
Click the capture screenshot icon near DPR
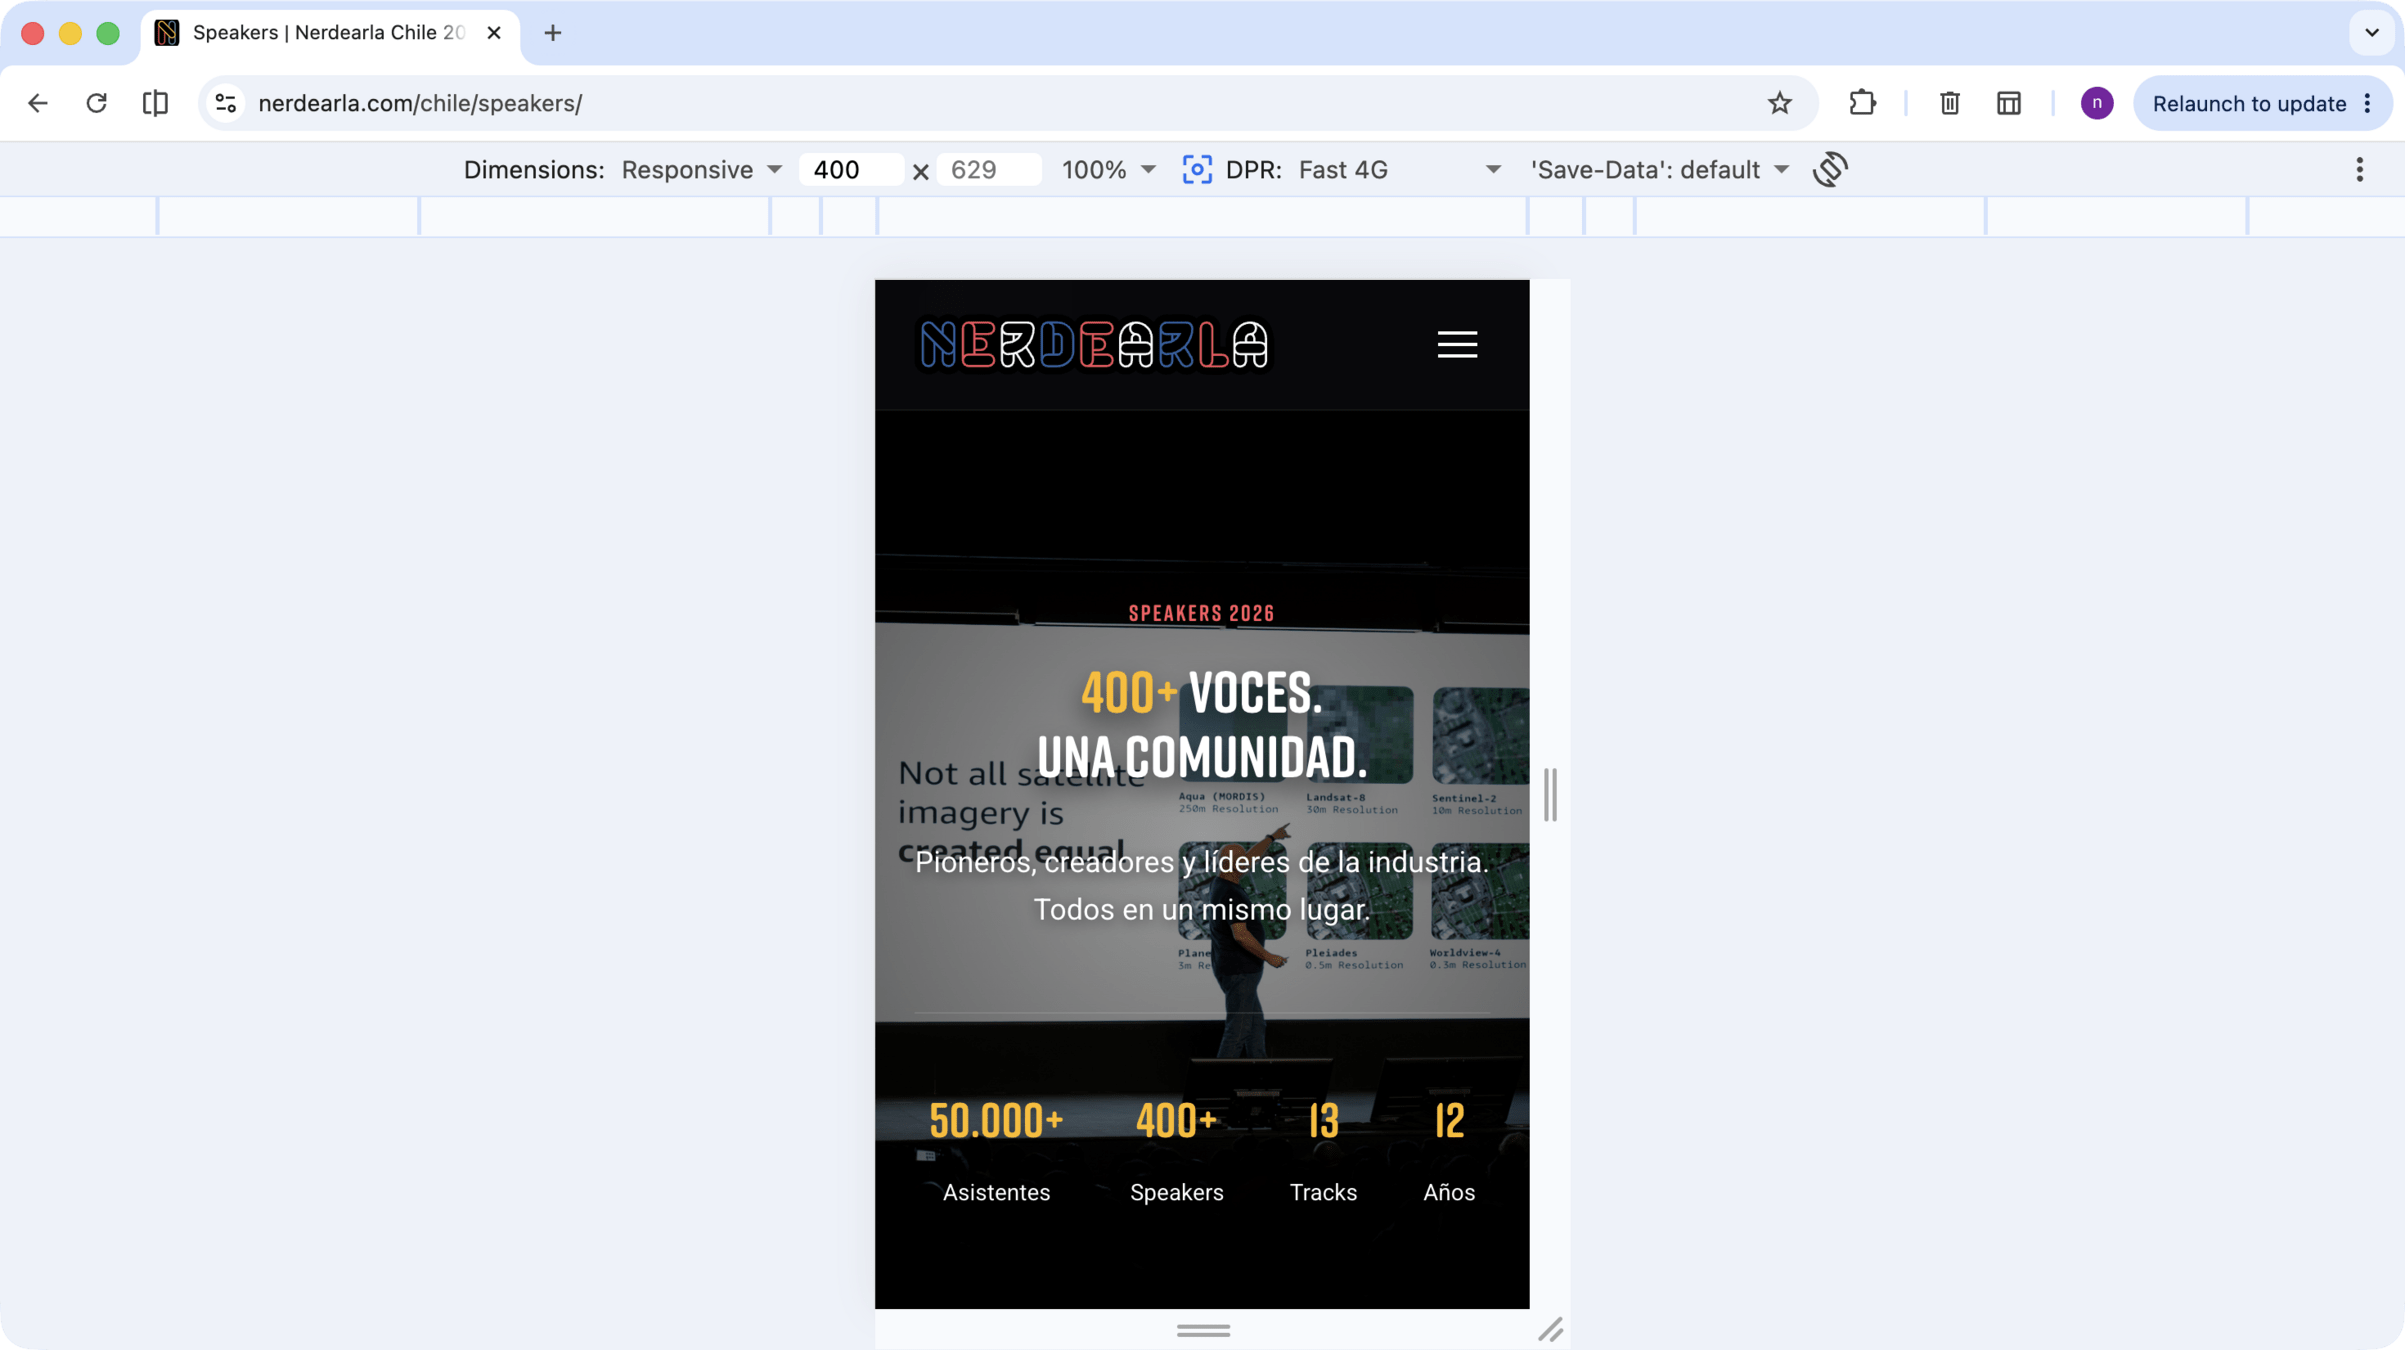pos(1197,169)
